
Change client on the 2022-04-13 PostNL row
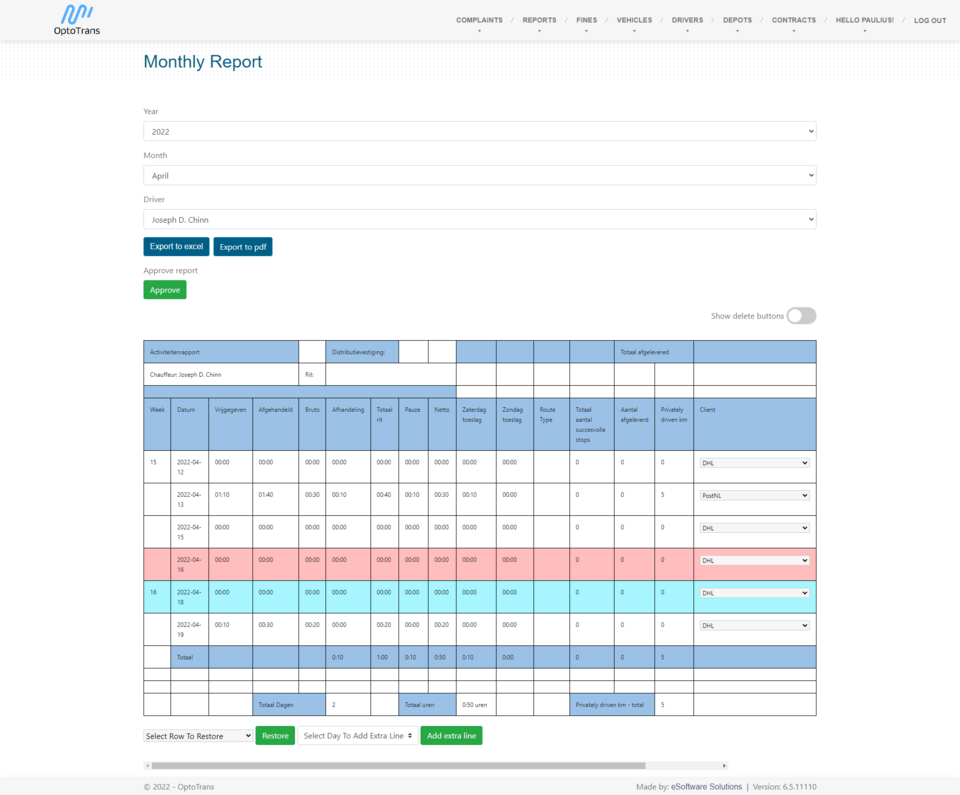point(754,495)
